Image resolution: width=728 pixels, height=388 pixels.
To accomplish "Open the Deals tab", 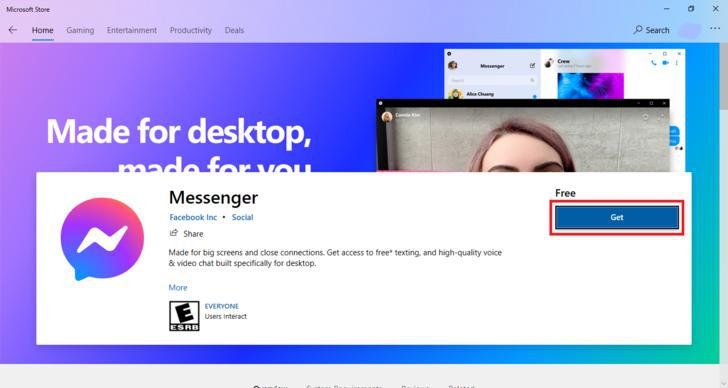I will pos(234,30).
